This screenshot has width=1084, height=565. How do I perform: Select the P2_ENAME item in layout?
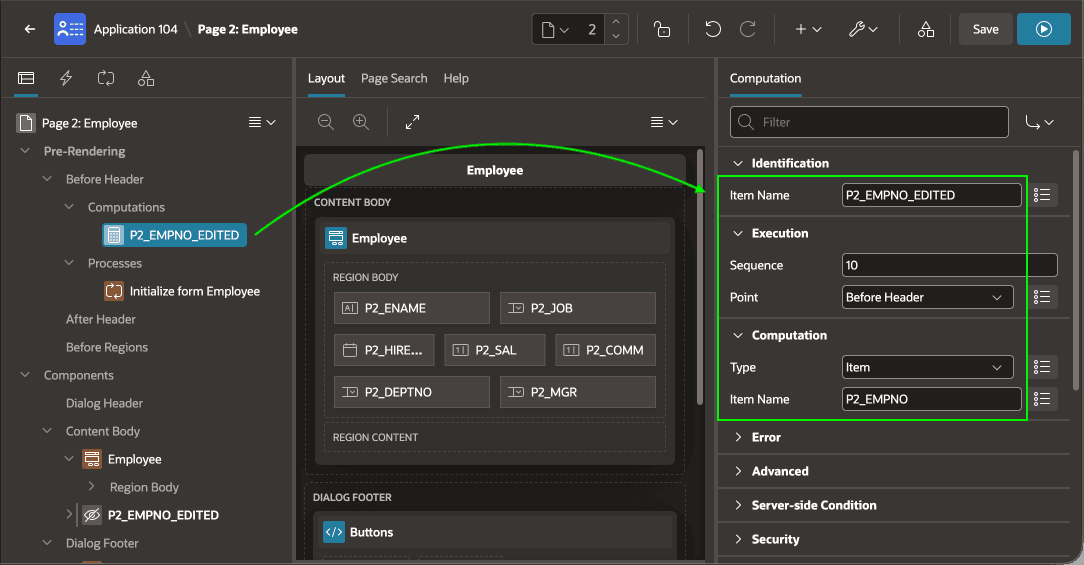tap(412, 308)
